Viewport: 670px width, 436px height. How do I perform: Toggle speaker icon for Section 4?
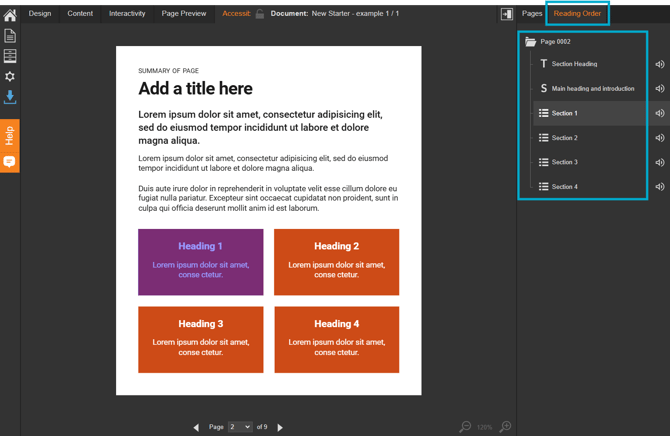click(660, 187)
